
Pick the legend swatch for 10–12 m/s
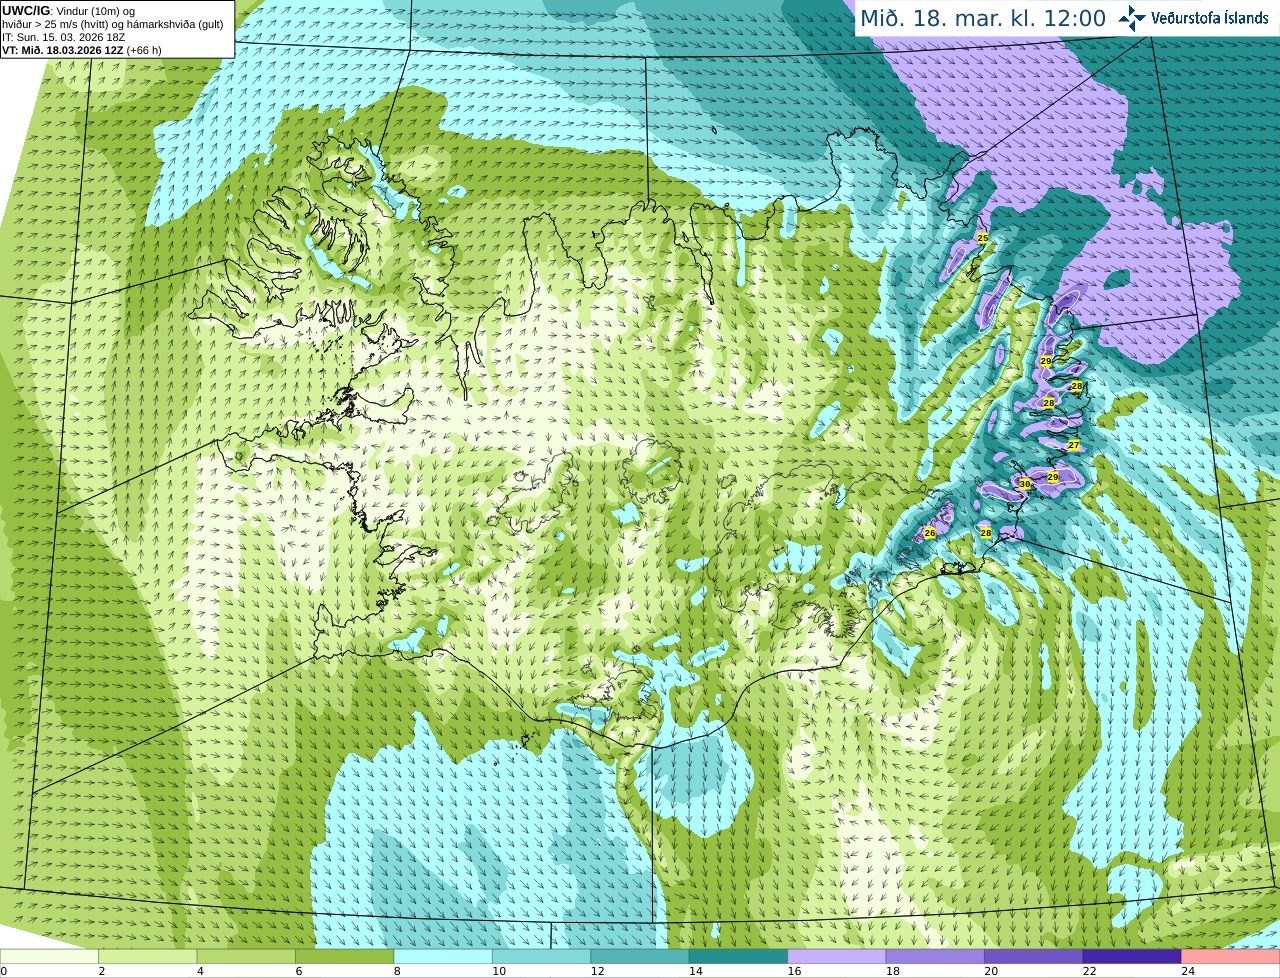542,956
